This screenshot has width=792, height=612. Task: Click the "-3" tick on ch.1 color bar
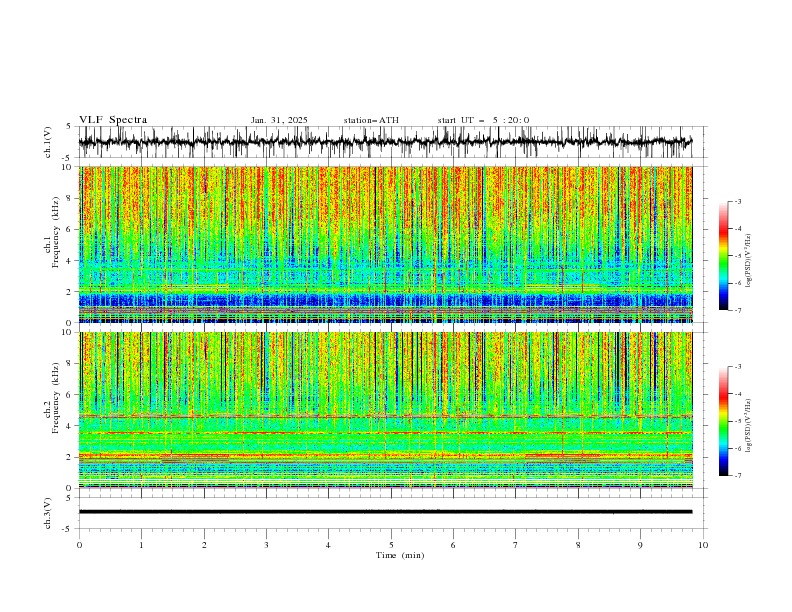tap(738, 201)
